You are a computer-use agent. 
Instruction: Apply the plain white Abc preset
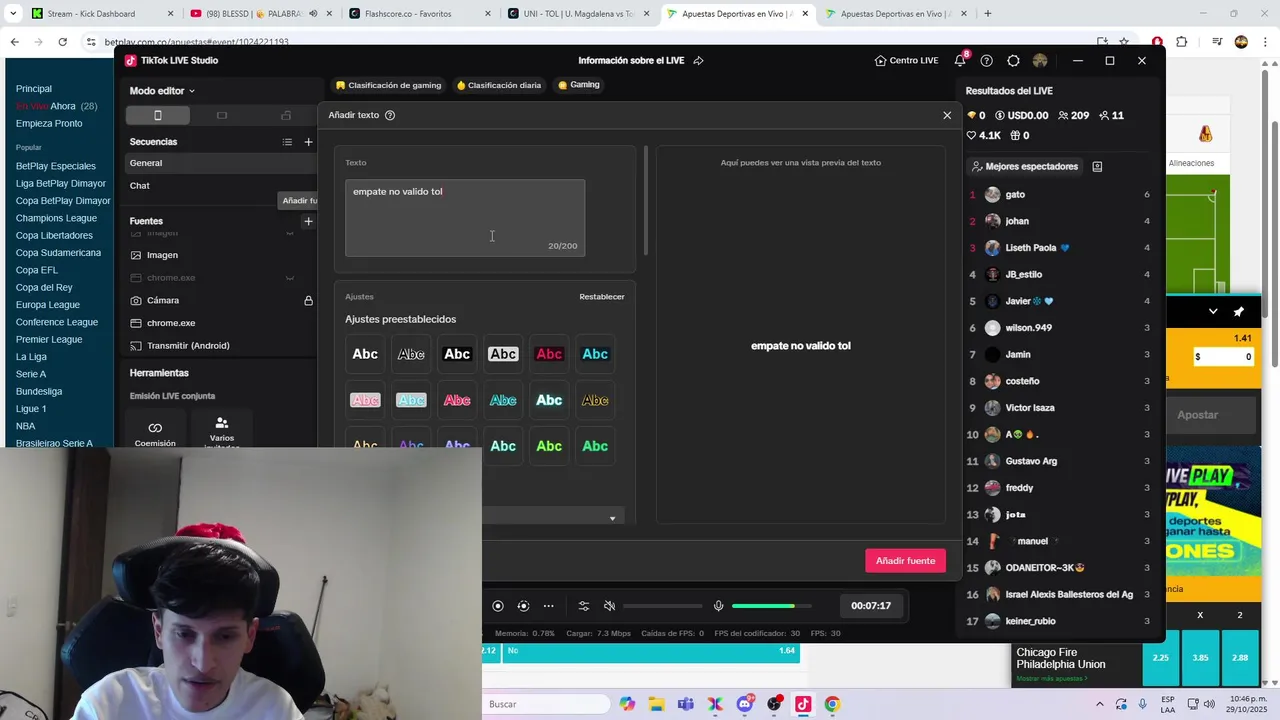(365, 354)
